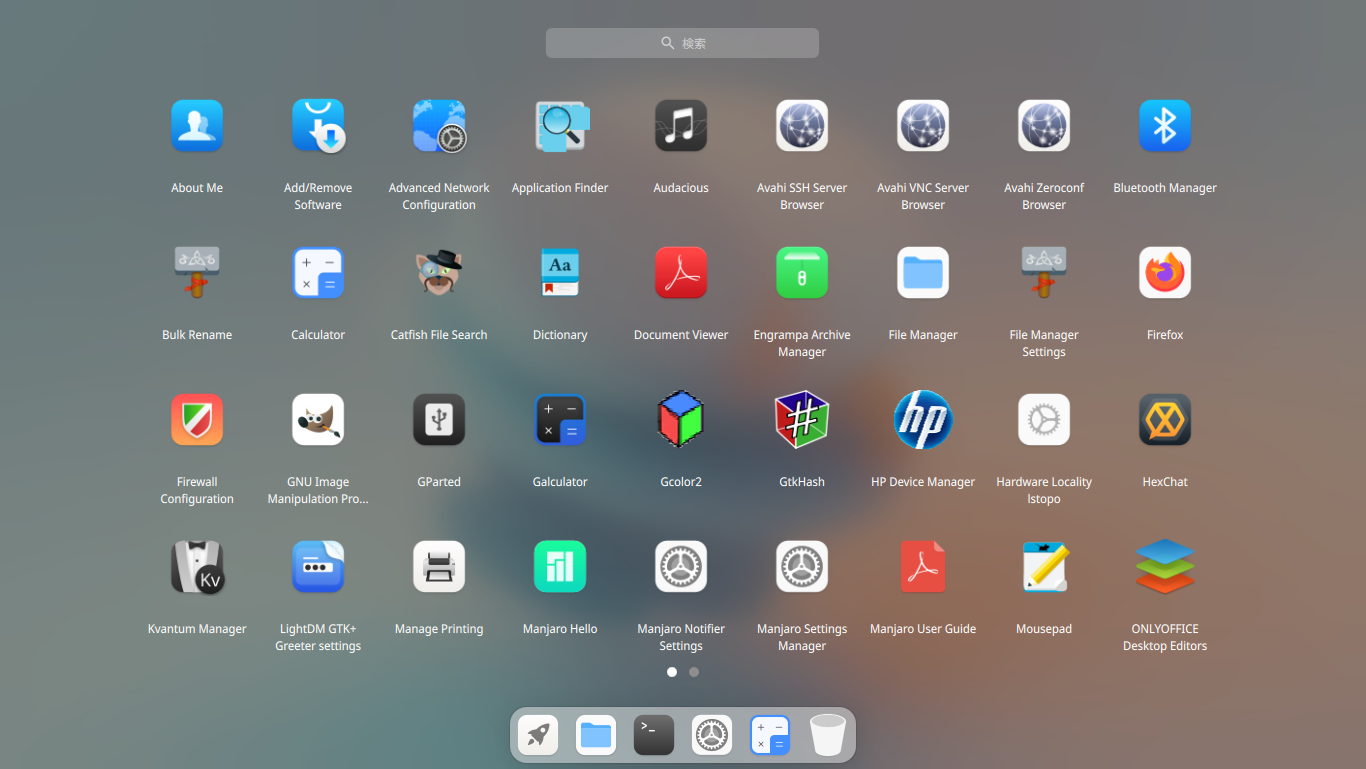
Task: Open LightDM GTK+ Greeter settings
Action: click(318, 567)
